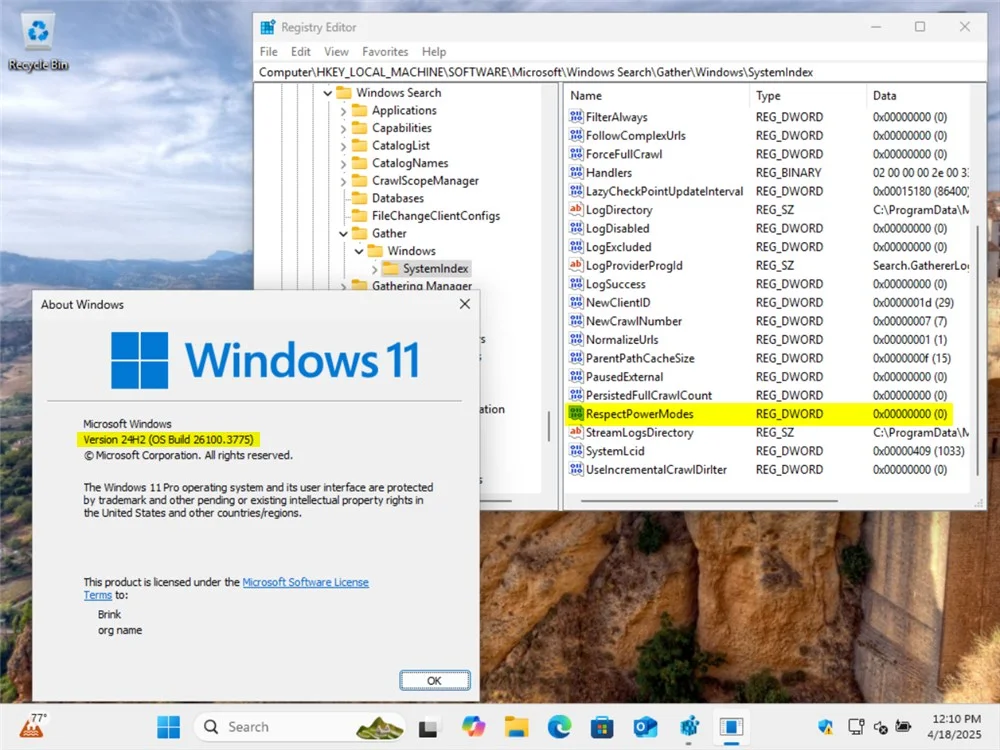
Task: Open the weather widget showing 77°
Action: pos(33,726)
